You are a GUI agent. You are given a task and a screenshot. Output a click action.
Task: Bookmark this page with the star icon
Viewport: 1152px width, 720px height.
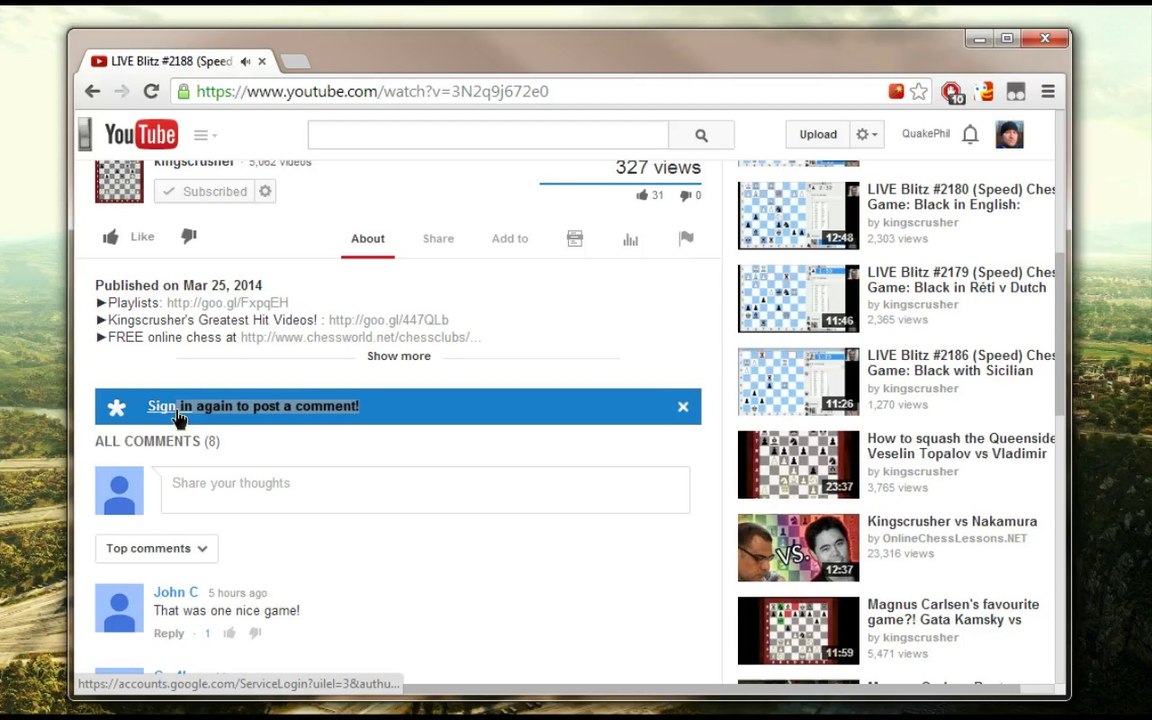pyautogui.click(x=918, y=91)
